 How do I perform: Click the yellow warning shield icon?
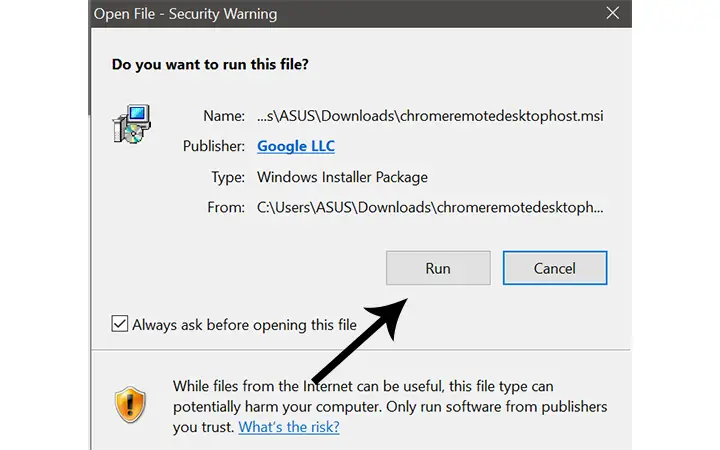[x=130, y=404]
